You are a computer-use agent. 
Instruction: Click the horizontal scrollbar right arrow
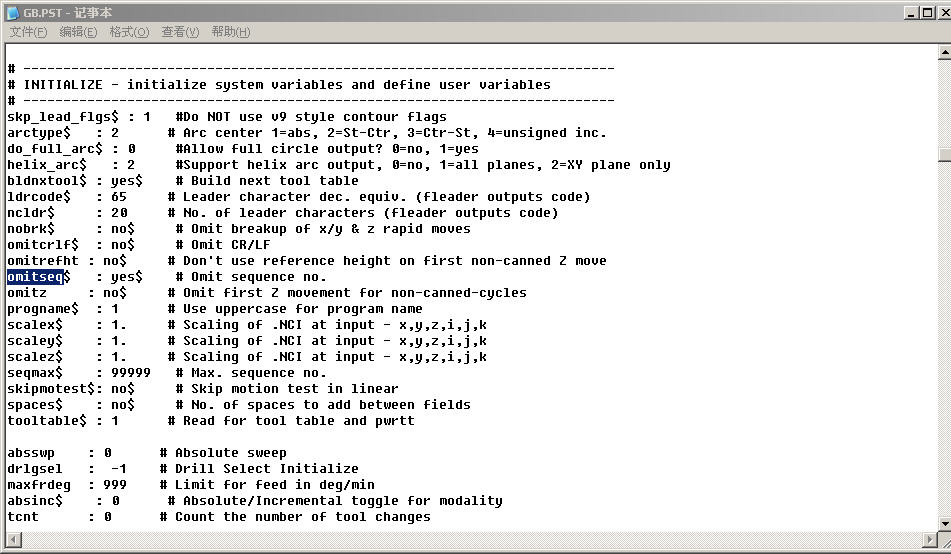coord(930,539)
